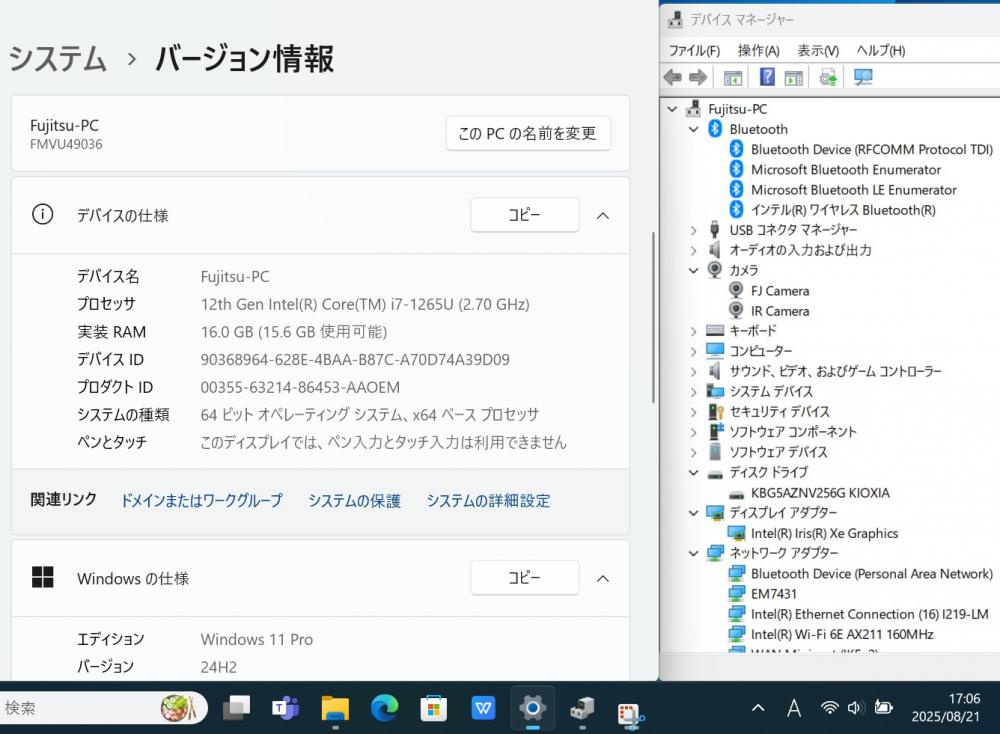The width and height of the screenshot is (1000, 734).
Task: Collapse the Fujitsu-PC root node
Action: tap(672, 109)
